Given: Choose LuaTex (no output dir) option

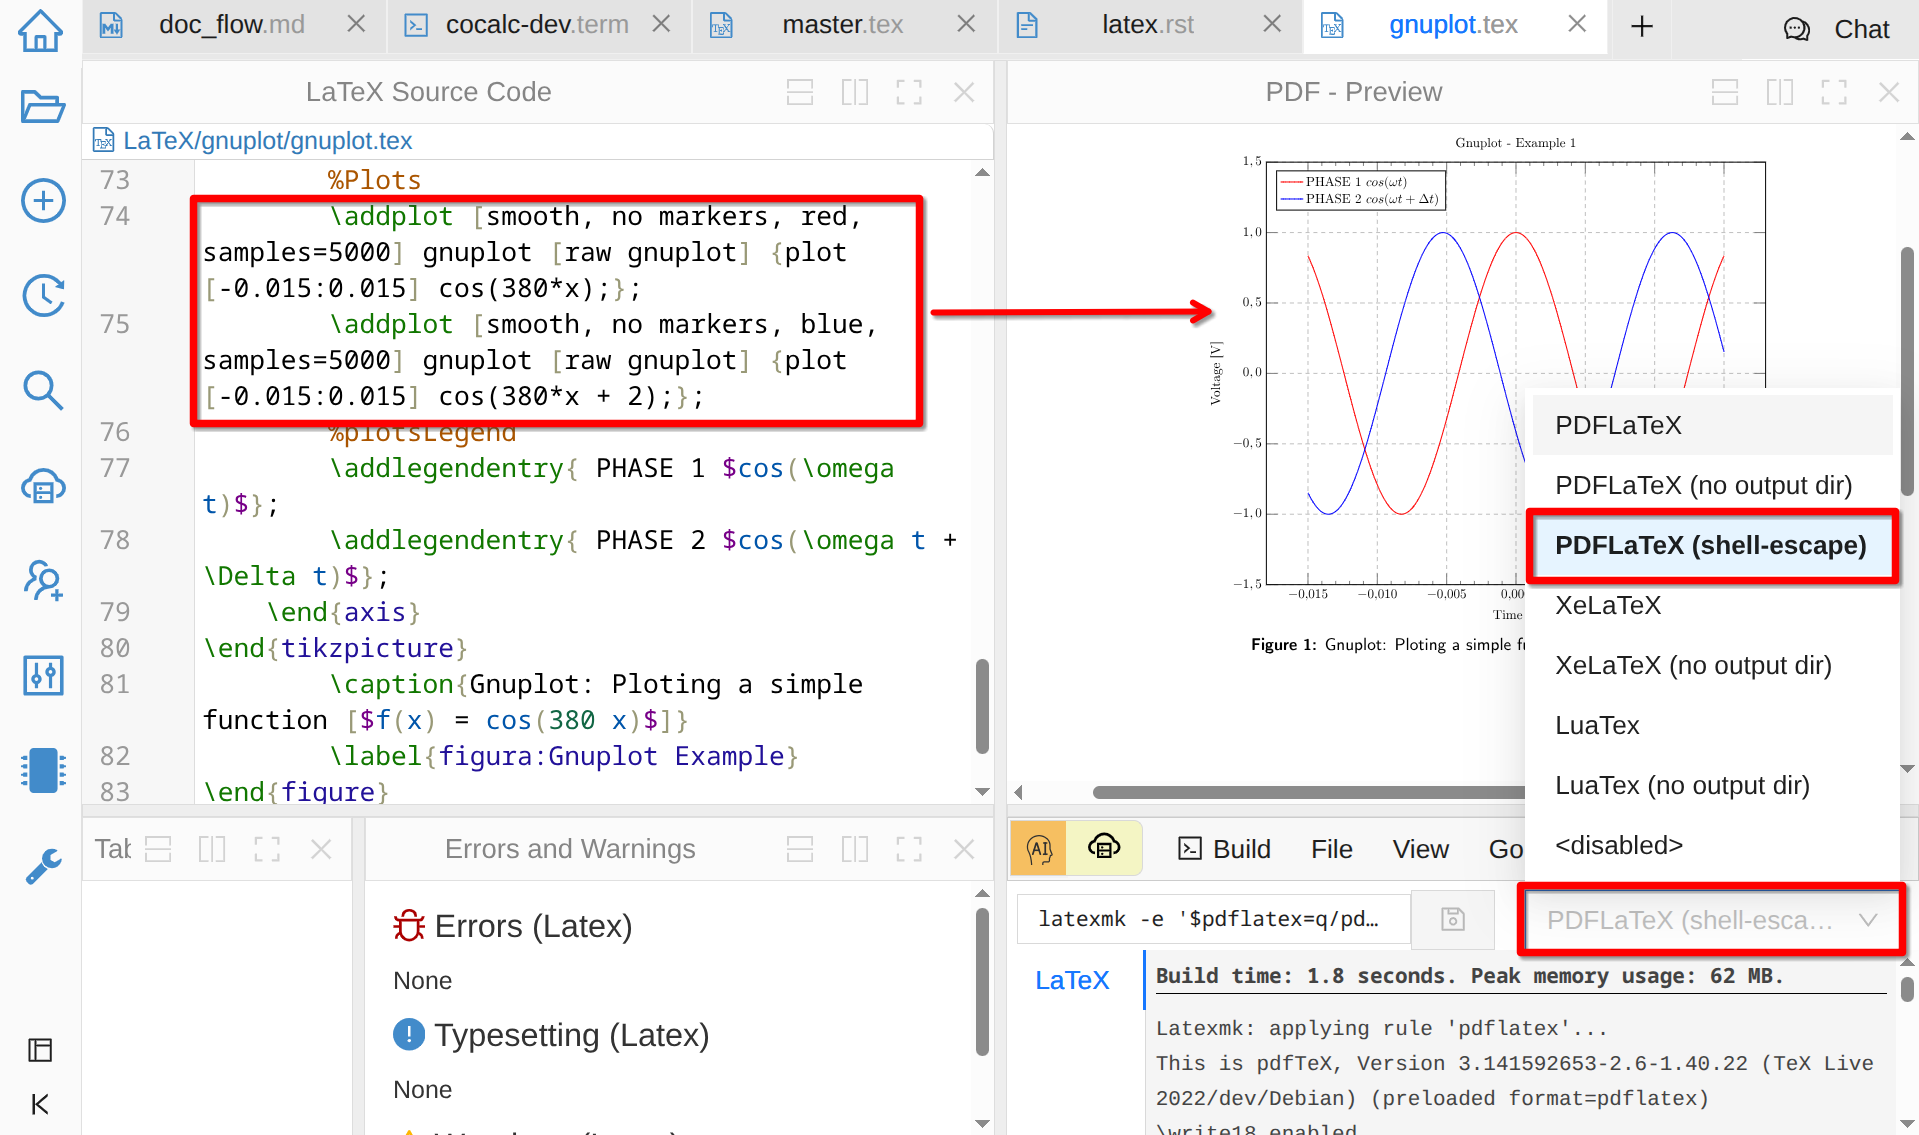Looking at the screenshot, I should [x=1682, y=785].
